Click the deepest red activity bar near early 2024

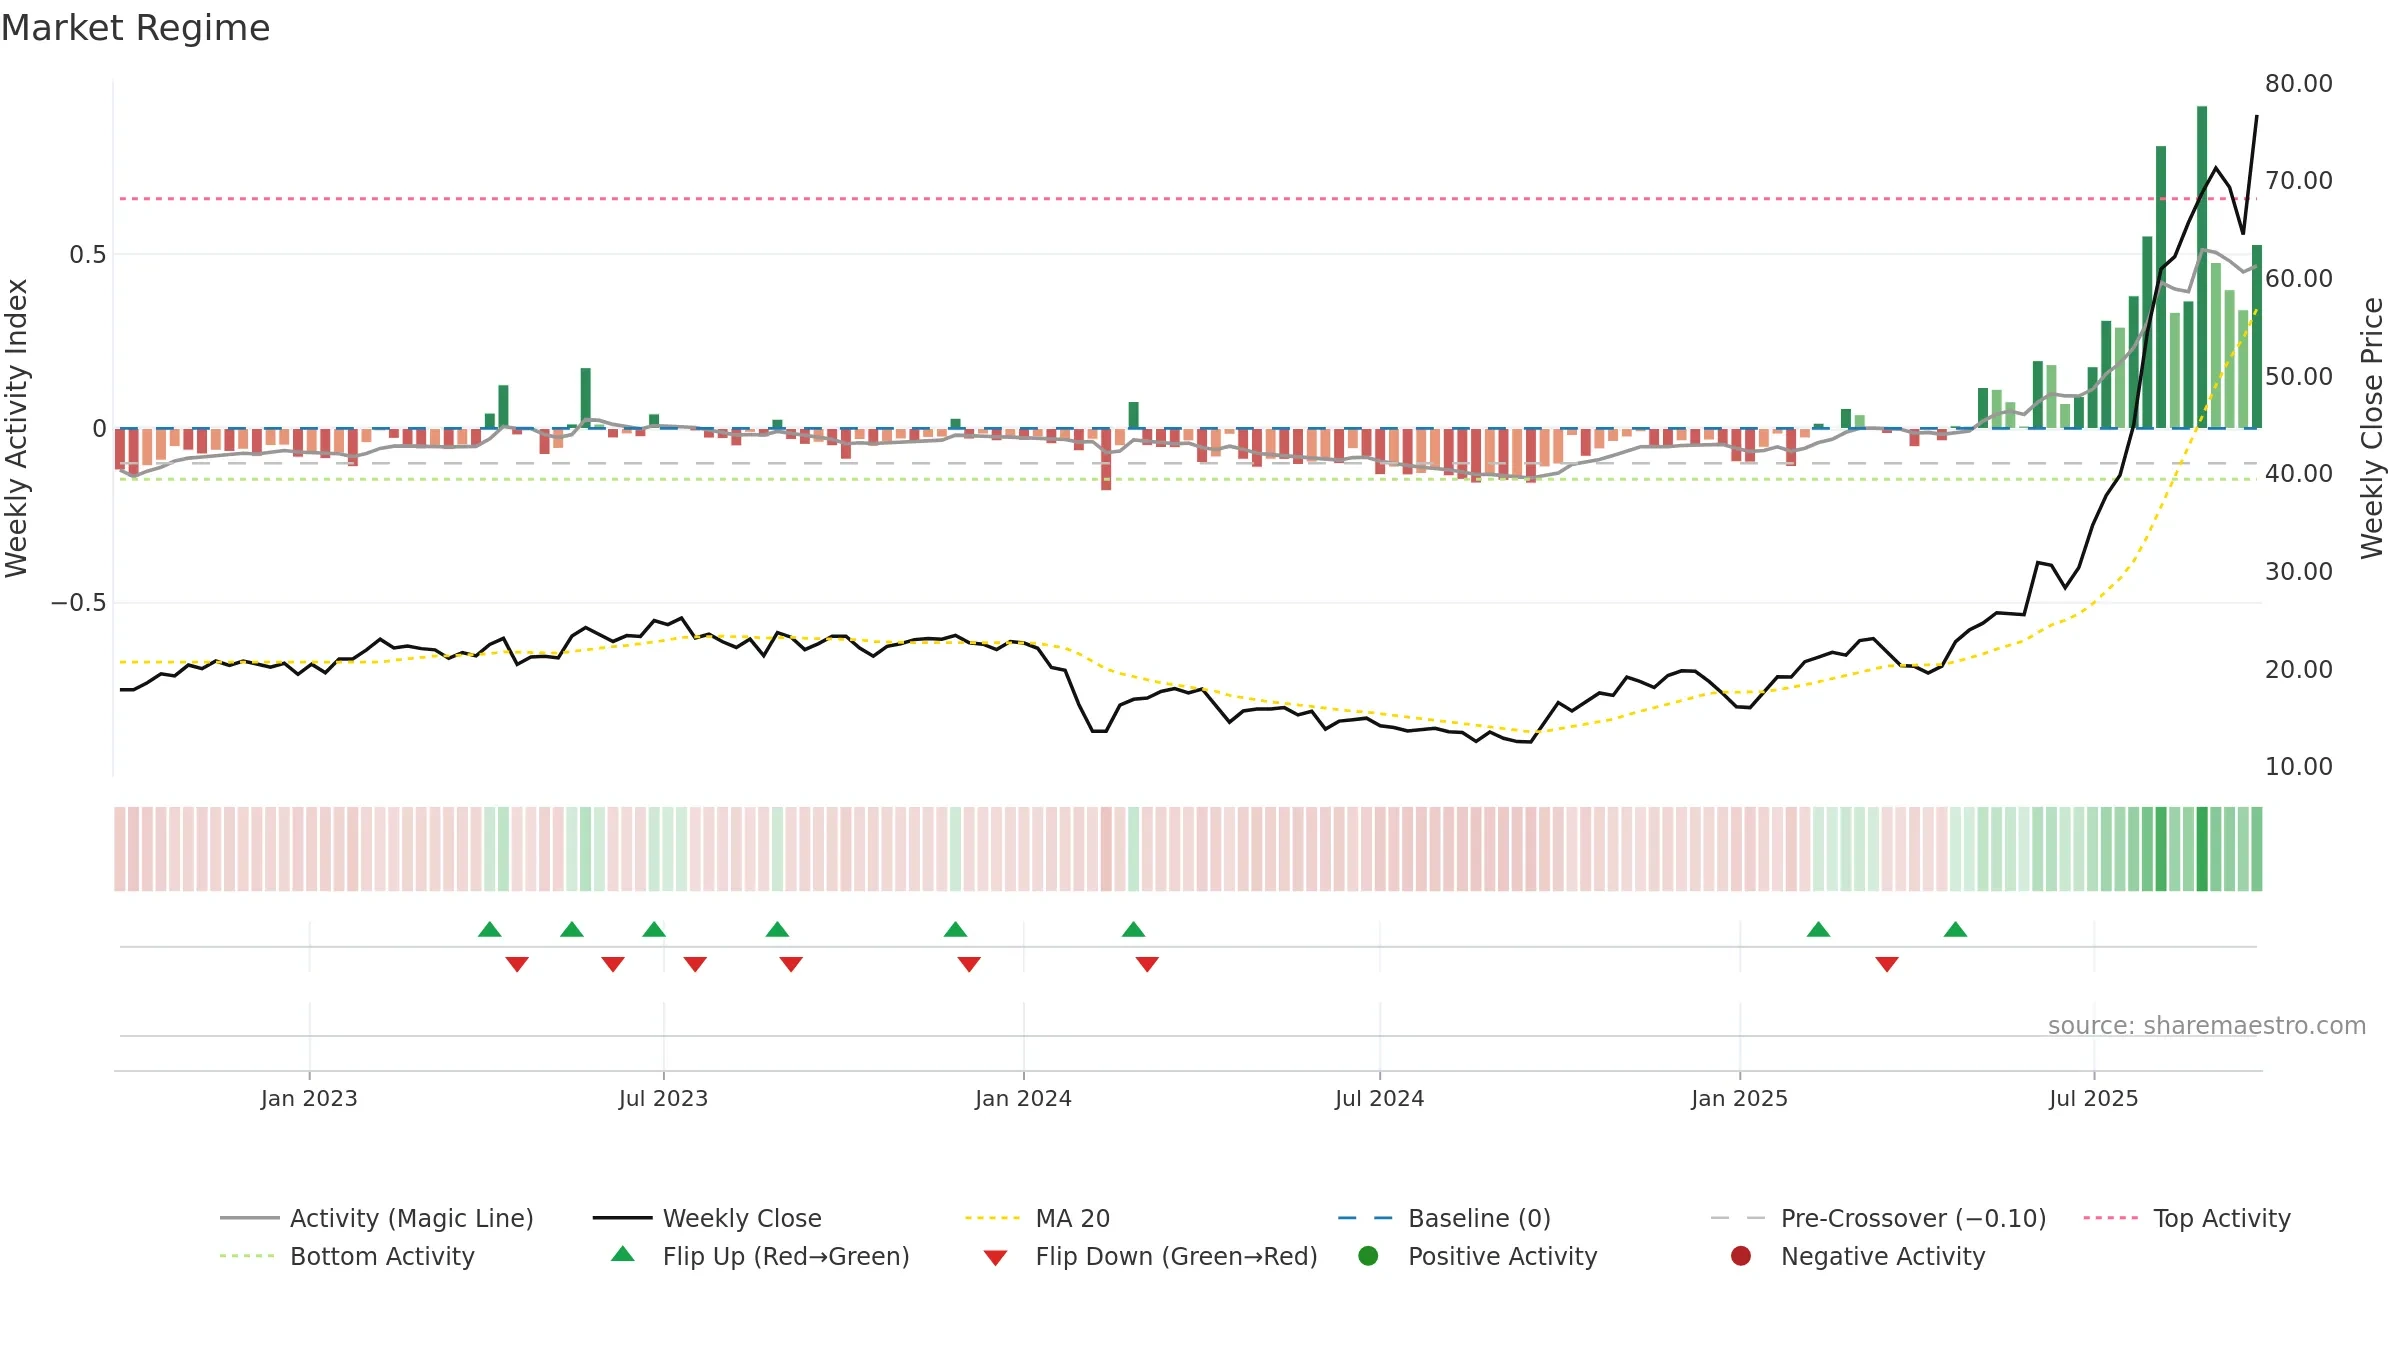click(1106, 459)
